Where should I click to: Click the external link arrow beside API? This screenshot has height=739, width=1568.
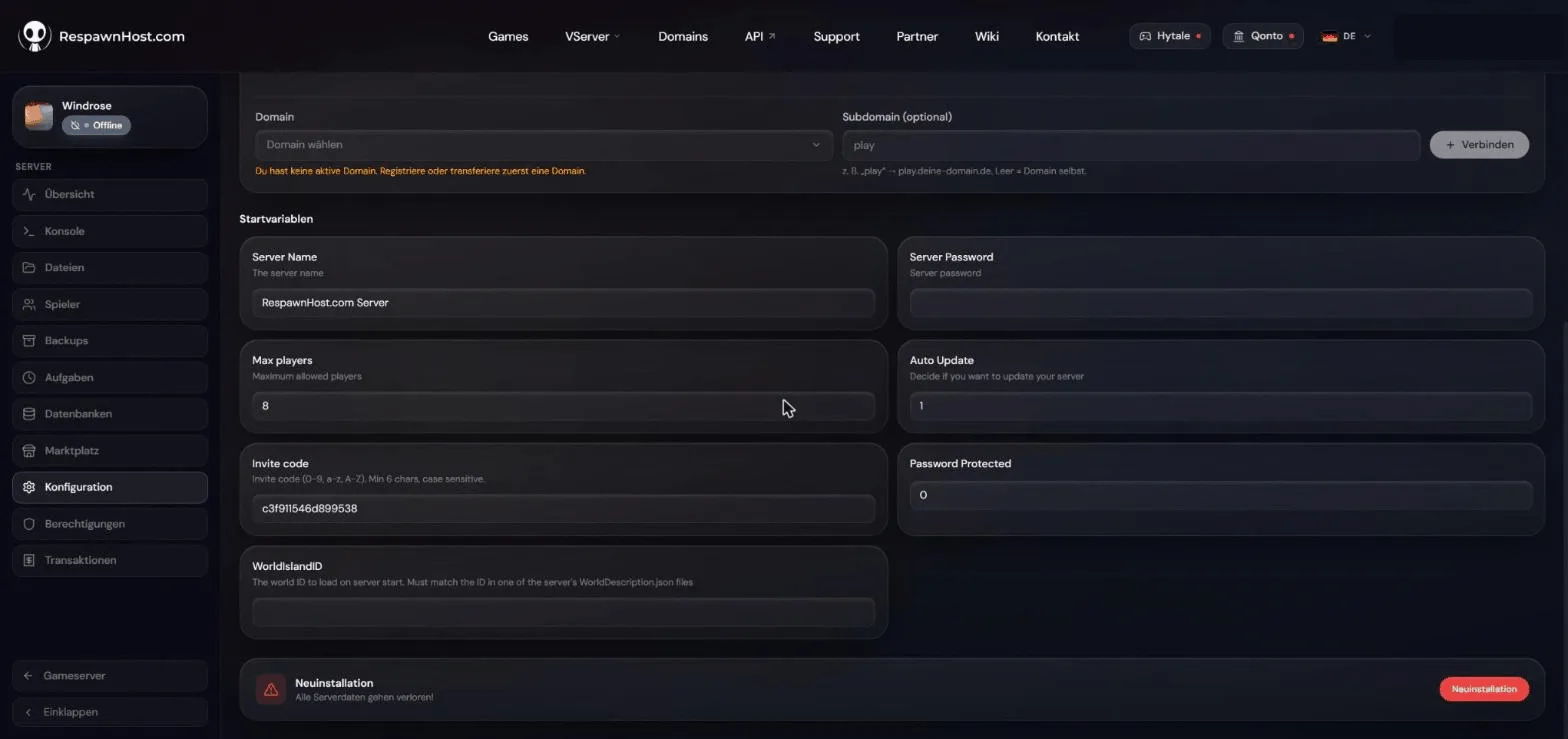[772, 36]
